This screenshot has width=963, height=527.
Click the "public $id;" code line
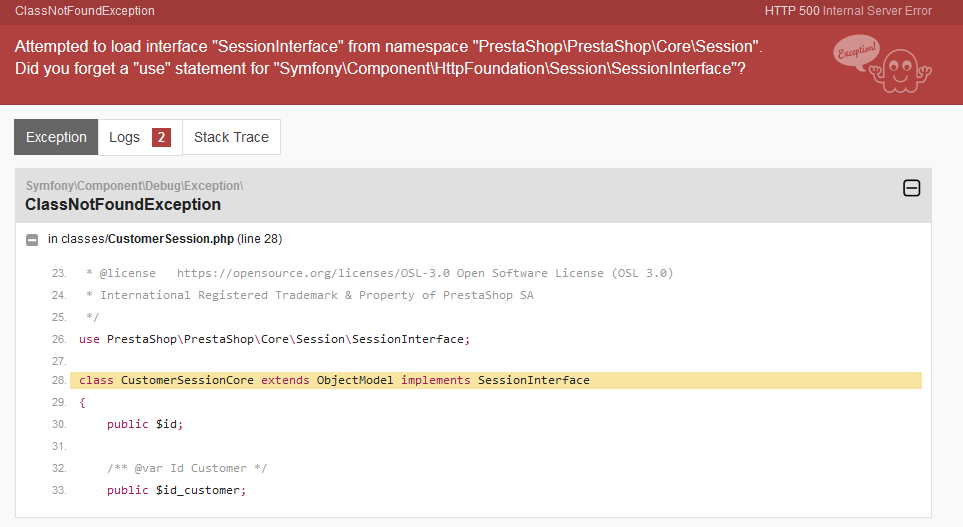(x=145, y=424)
